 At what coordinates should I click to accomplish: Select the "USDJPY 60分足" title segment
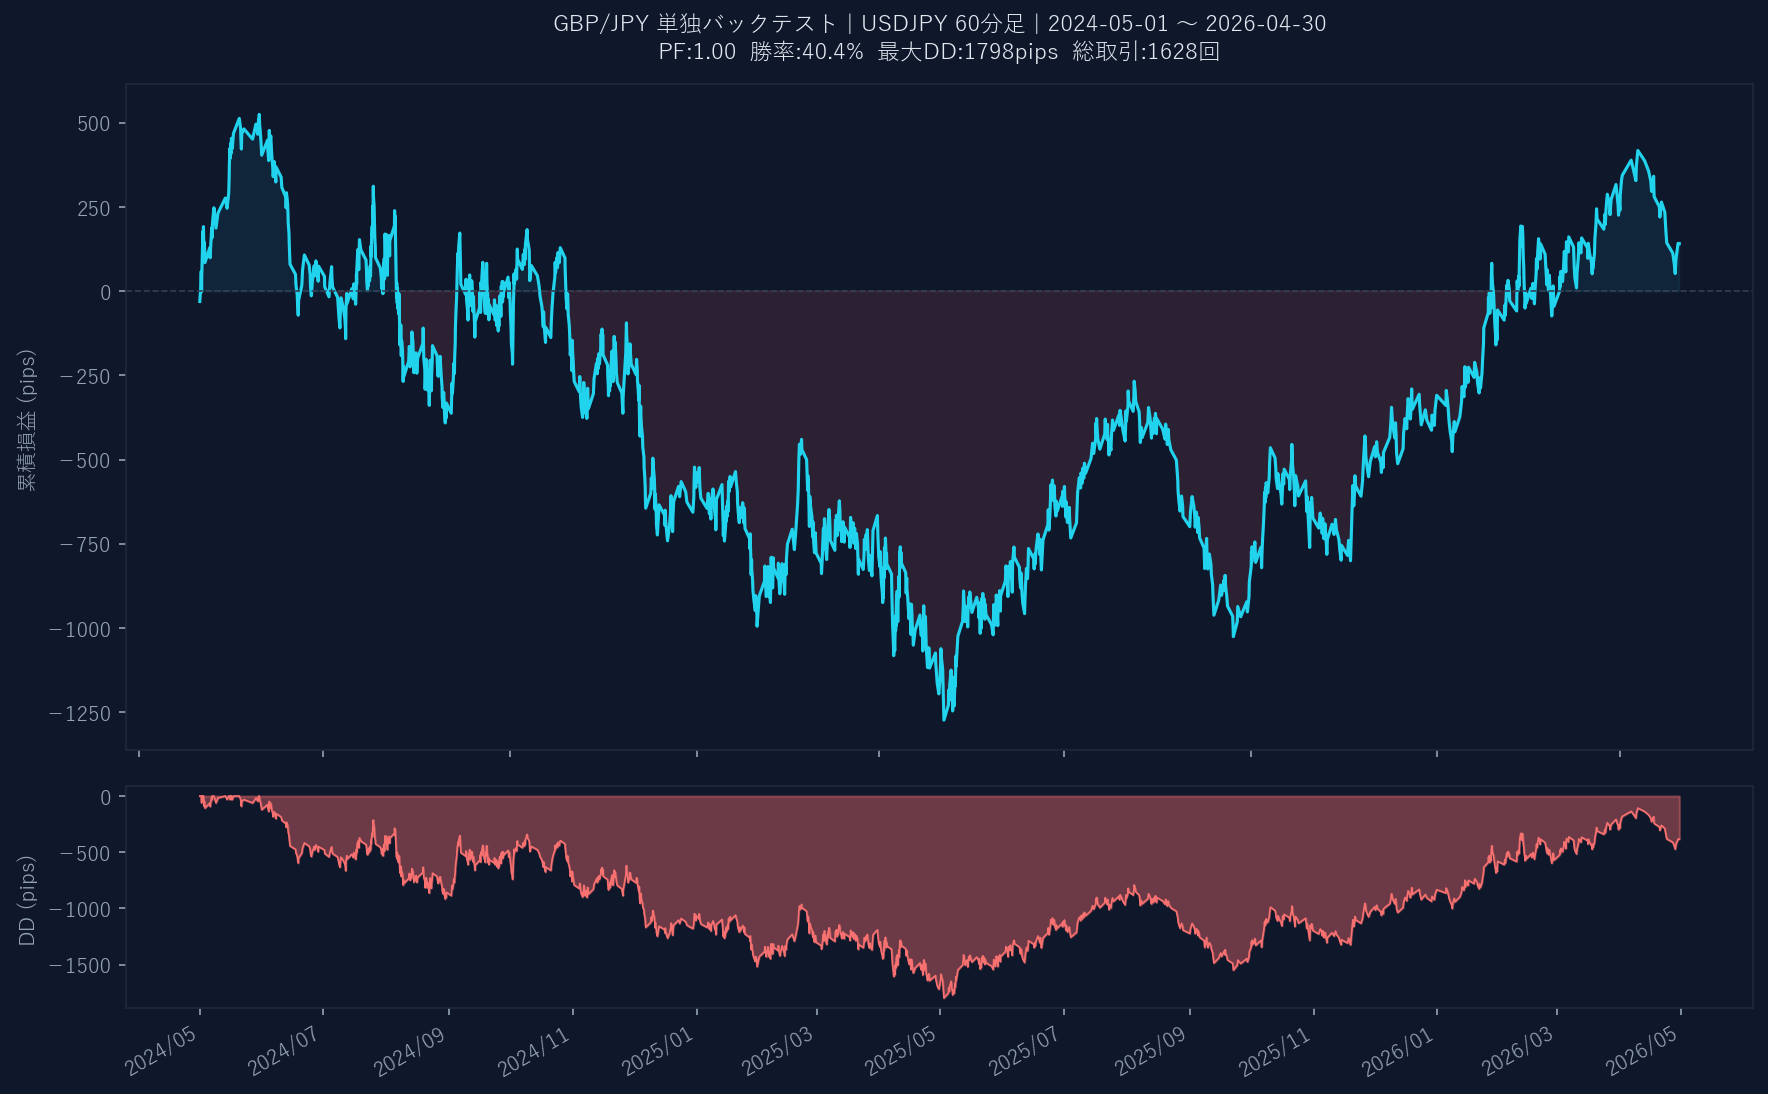click(x=944, y=24)
